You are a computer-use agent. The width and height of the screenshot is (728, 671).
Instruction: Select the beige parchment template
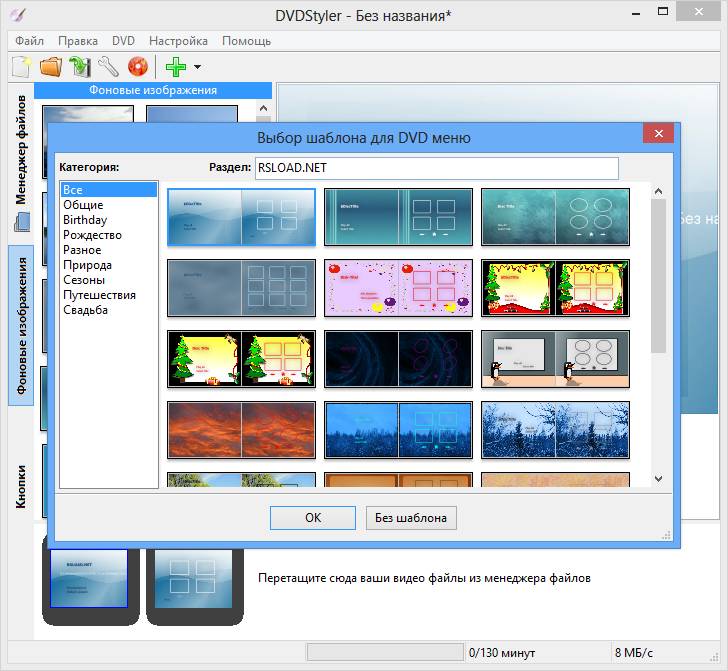[x=555, y=480]
